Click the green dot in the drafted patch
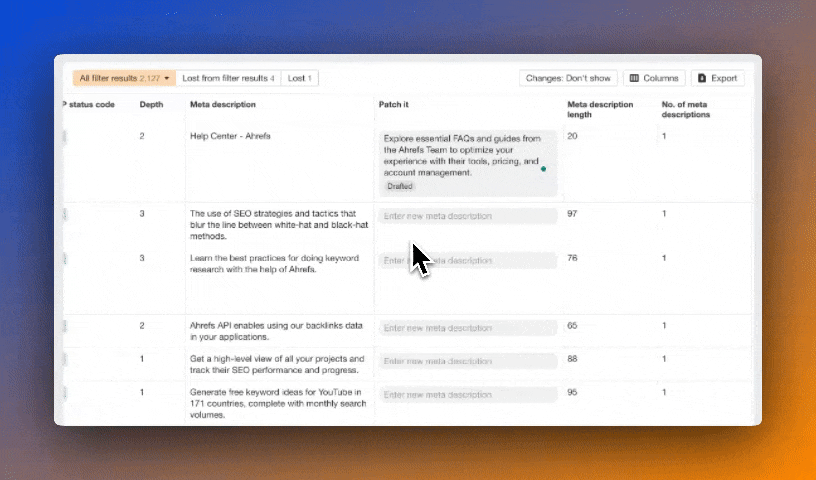Screen dimensions: 816x480 543,169
